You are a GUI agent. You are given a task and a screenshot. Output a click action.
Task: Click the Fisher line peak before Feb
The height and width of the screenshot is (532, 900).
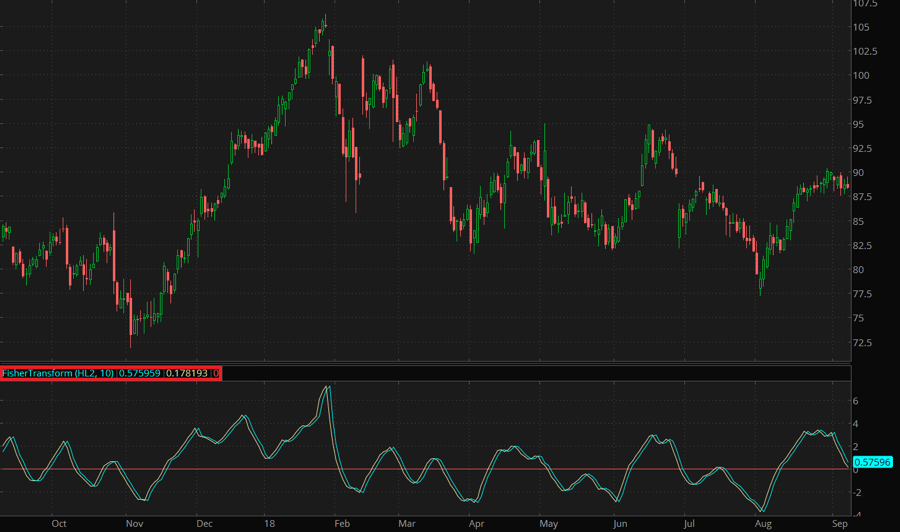click(327, 387)
